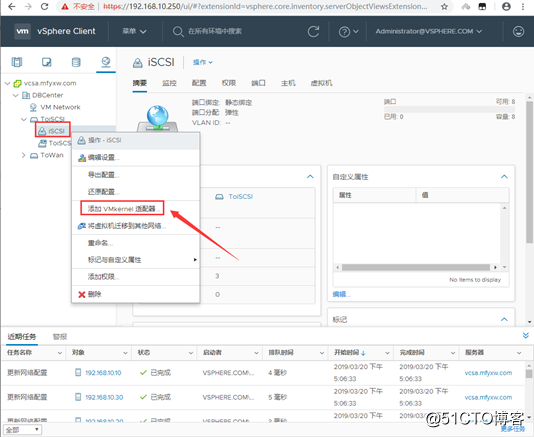Switch to the 权限 tab

click(x=229, y=83)
